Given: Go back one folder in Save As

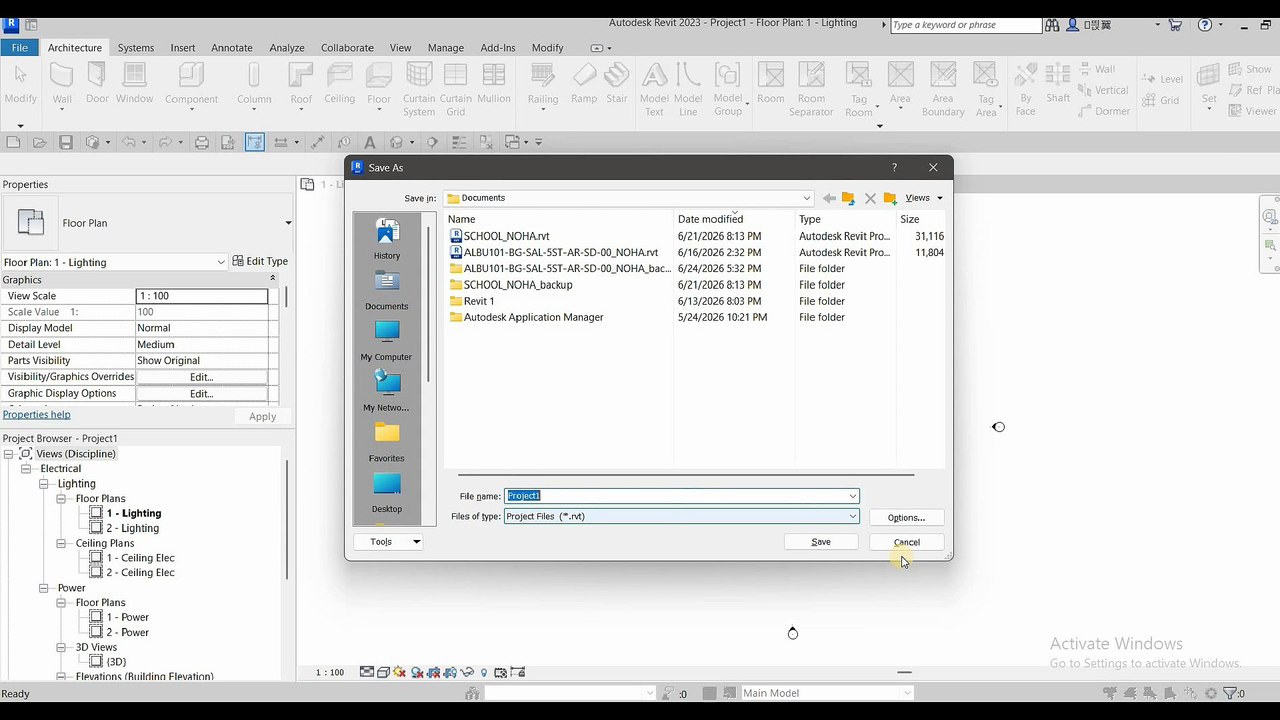Looking at the screenshot, I should click(x=828, y=198).
